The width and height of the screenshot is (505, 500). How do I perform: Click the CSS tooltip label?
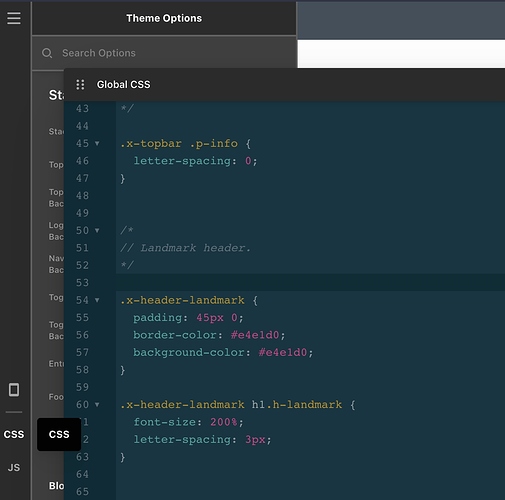[x=59, y=434]
